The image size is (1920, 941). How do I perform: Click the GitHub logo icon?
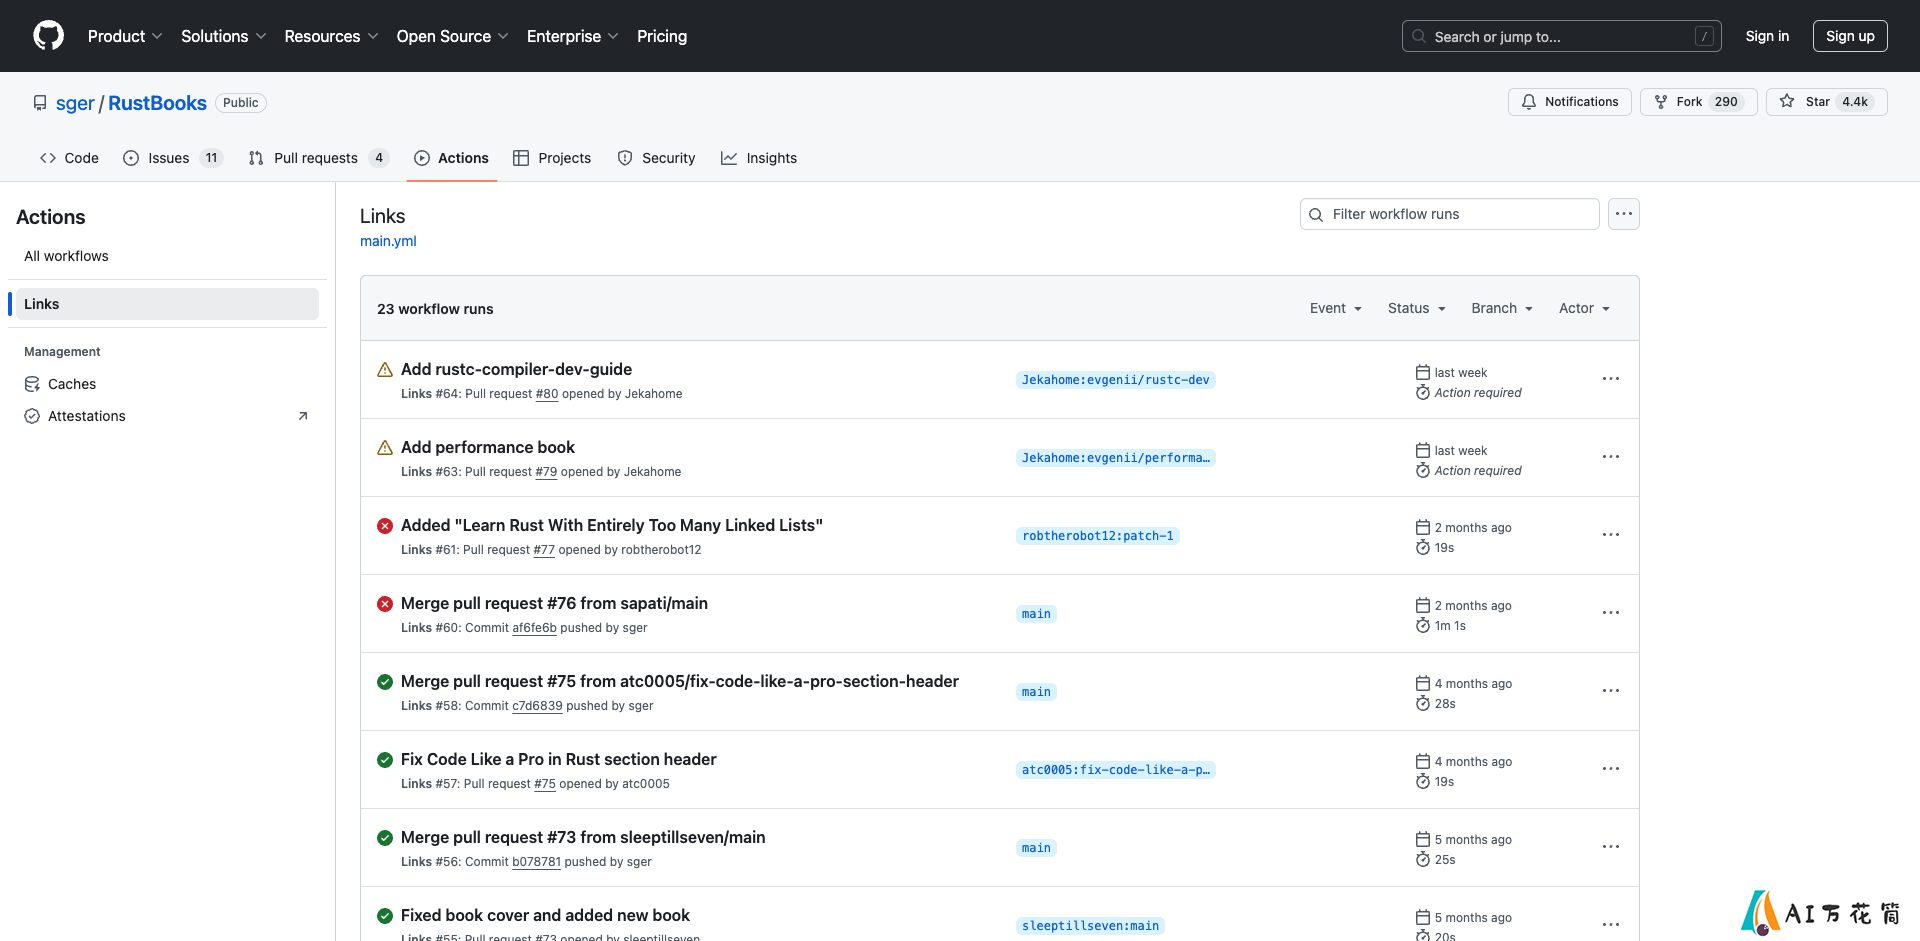(x=48, y=36)
